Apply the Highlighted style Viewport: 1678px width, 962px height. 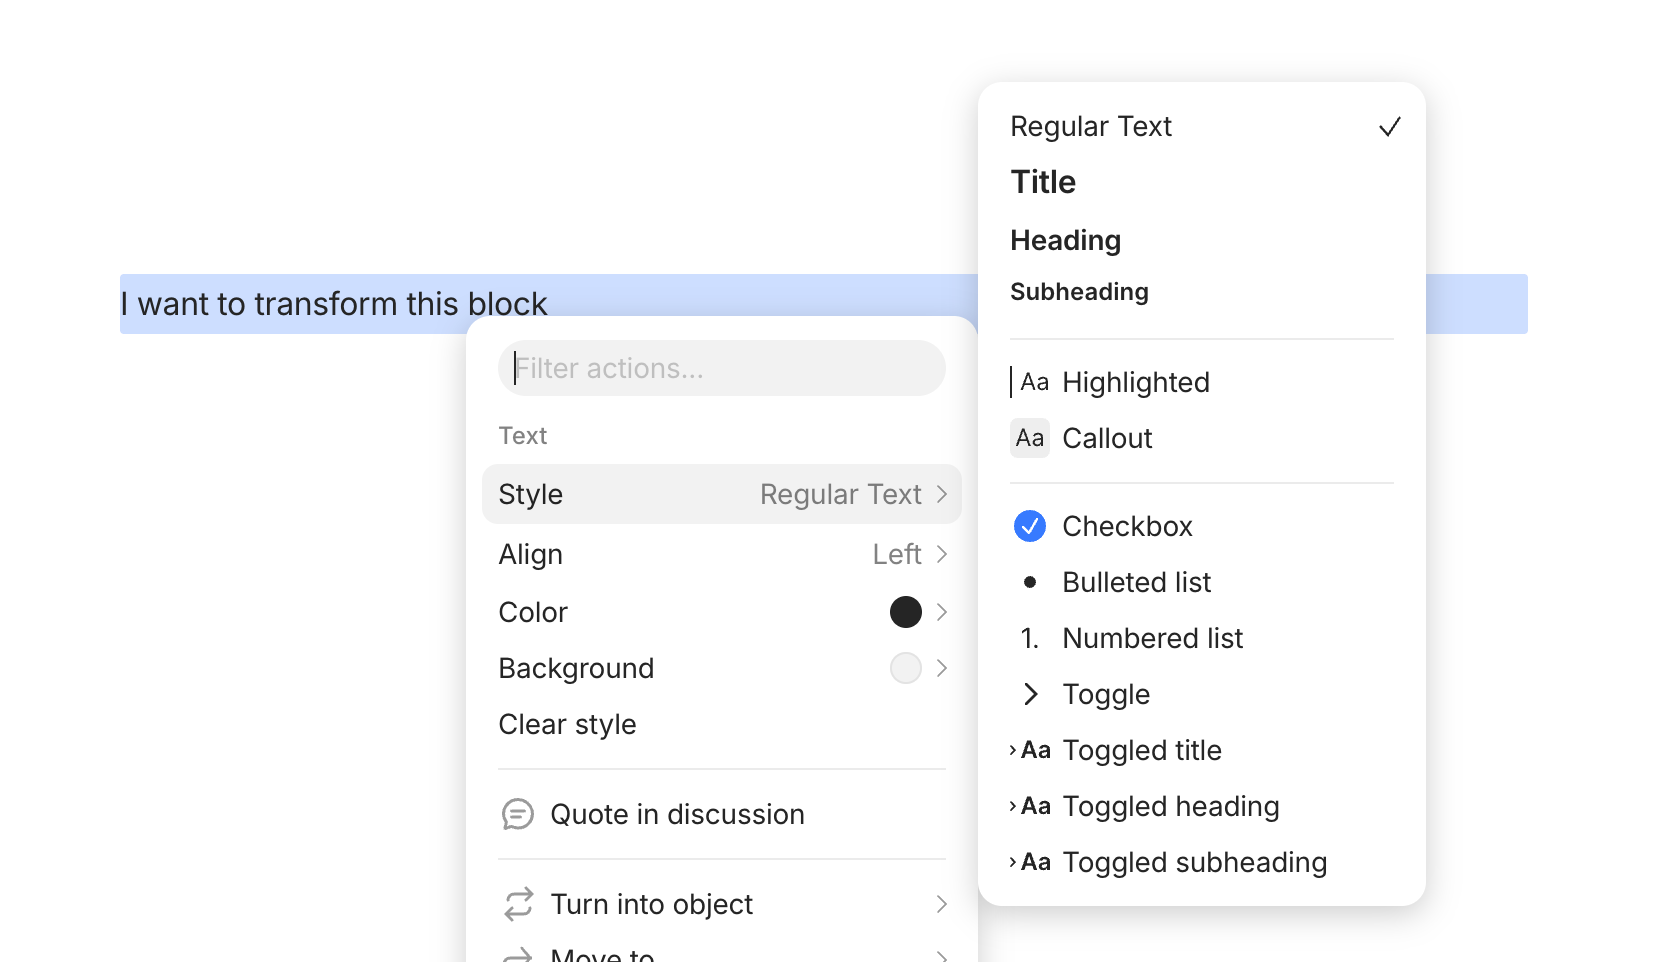[x=1202, y=382]
